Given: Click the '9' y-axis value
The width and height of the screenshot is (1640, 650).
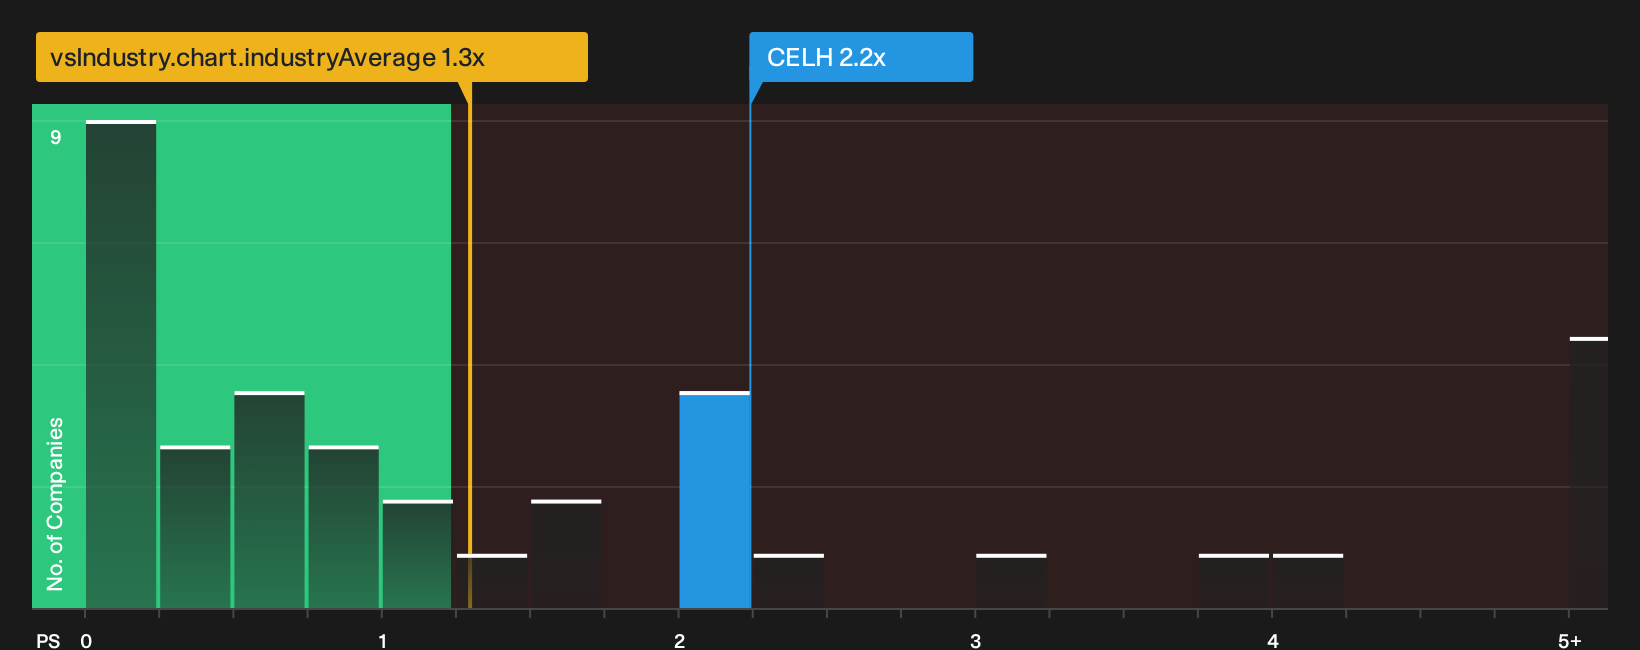Looking at the screenshot, I should point(56,137).
